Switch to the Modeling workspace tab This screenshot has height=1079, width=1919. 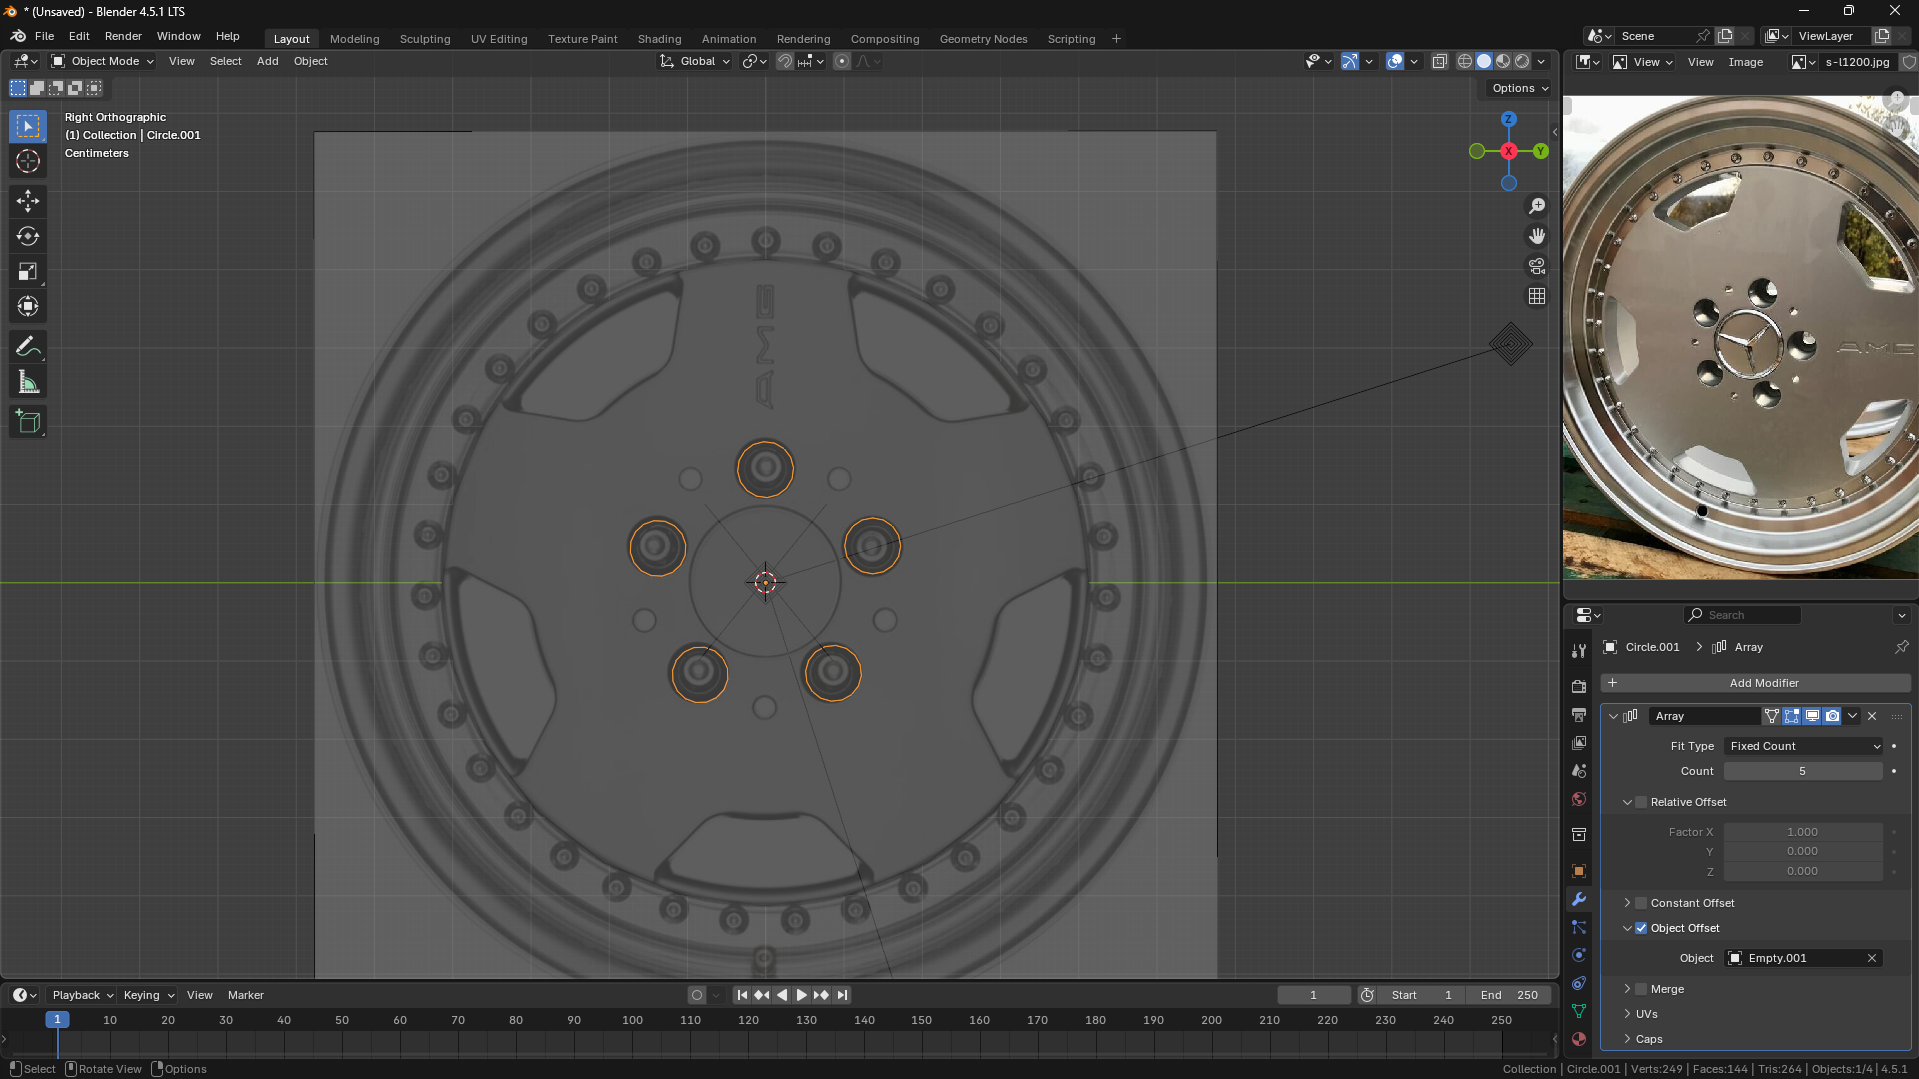click(354, 39)
